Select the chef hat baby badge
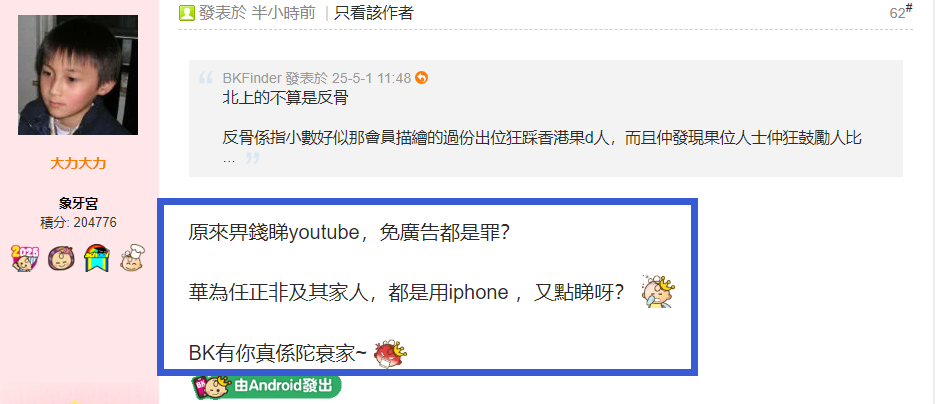937x404 pixels. click(x=132, y=258)
